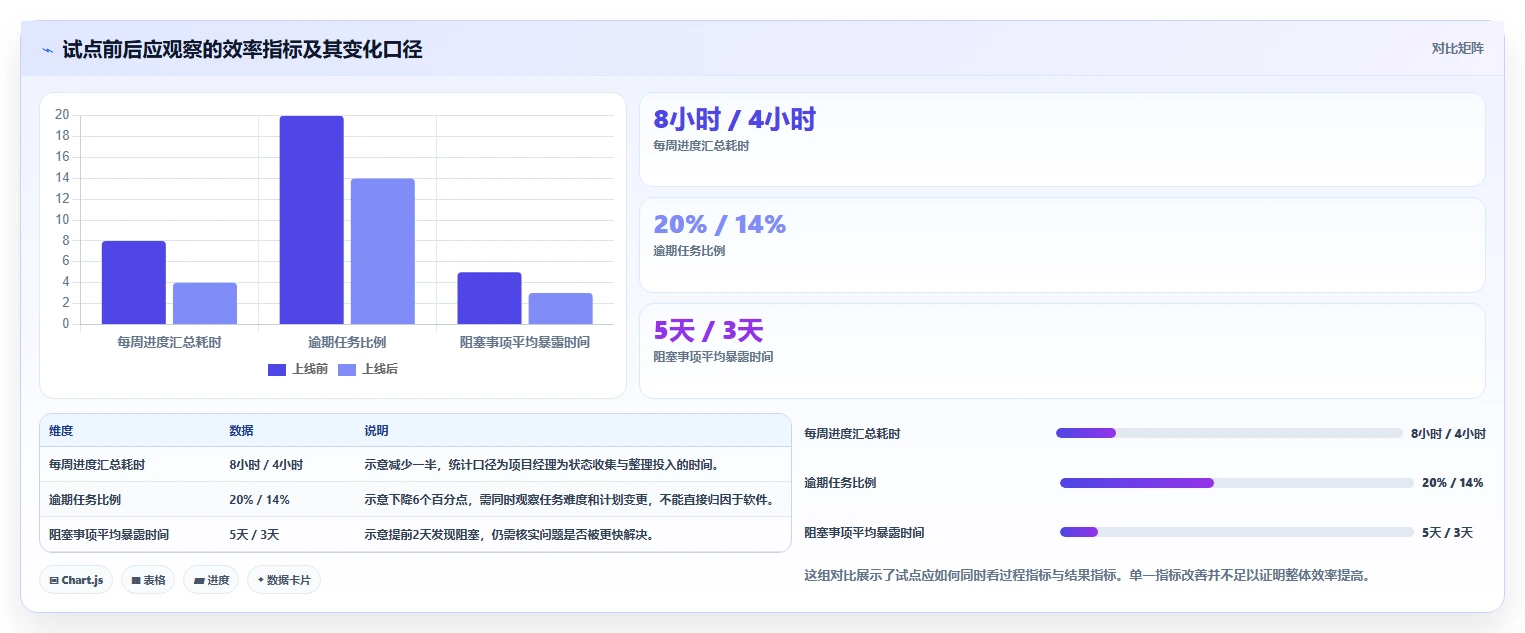Click the 逾期任务比例 x-axis label of the chart

point(347,342)
